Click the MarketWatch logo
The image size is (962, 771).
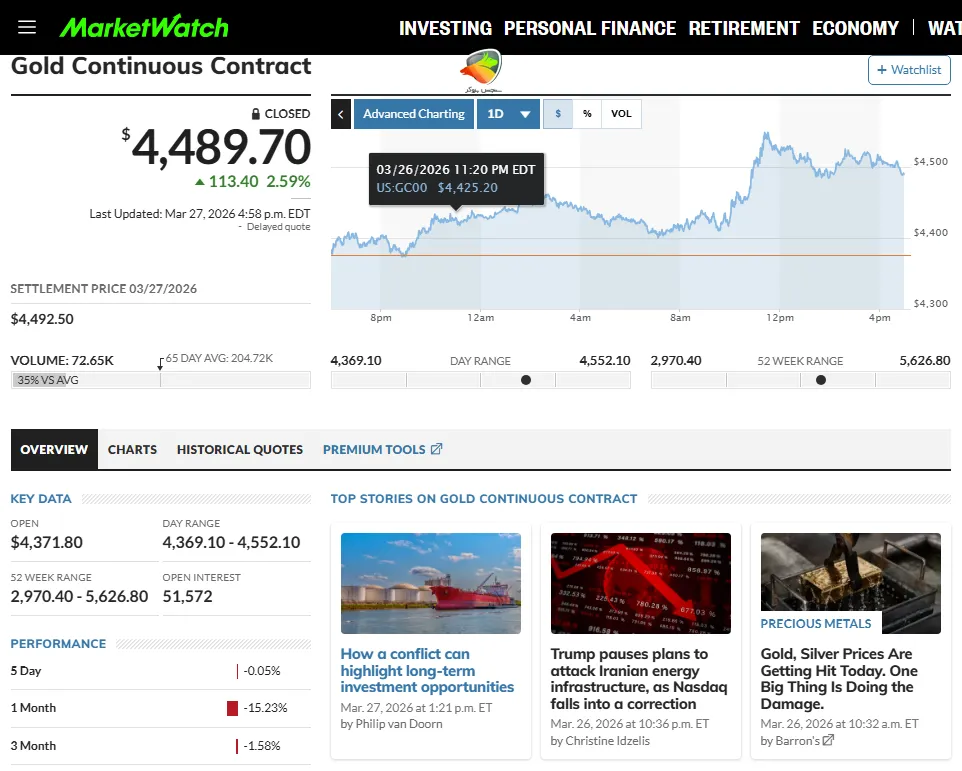[x=144, y=28]
